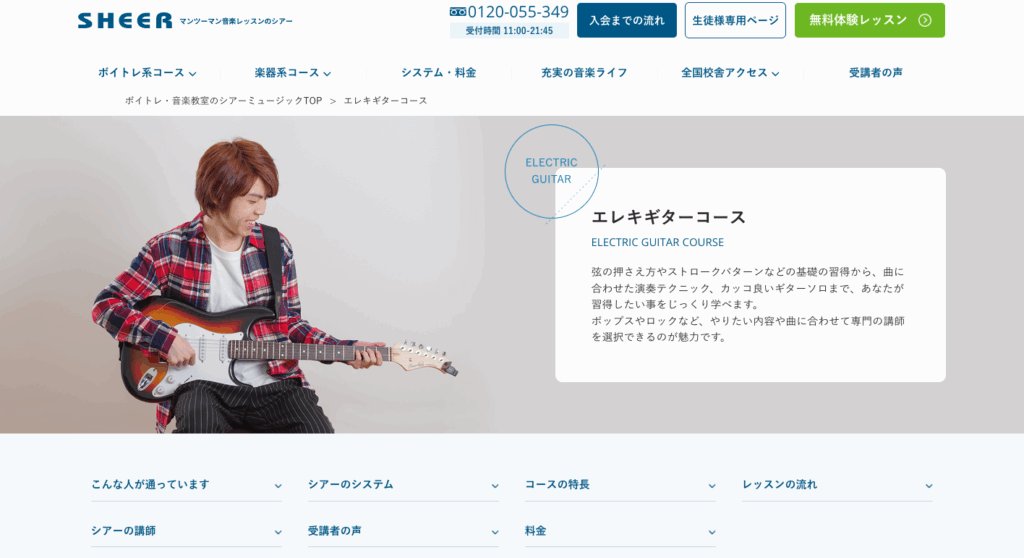Open 受講者の声 in top navigation
The height and width of the screenshot is (558, 1024).
(875, 73)
